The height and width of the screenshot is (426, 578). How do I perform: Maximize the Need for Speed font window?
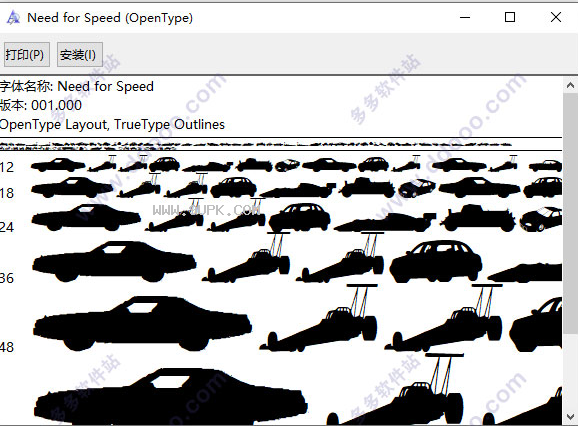tap(510, 17)
